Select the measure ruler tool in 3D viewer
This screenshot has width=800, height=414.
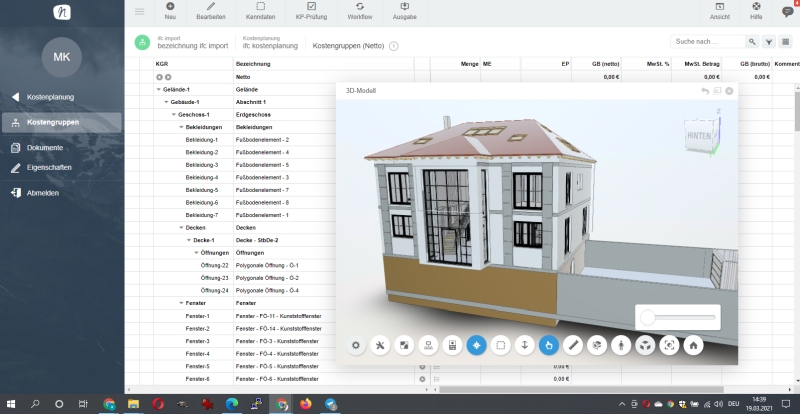572,345
